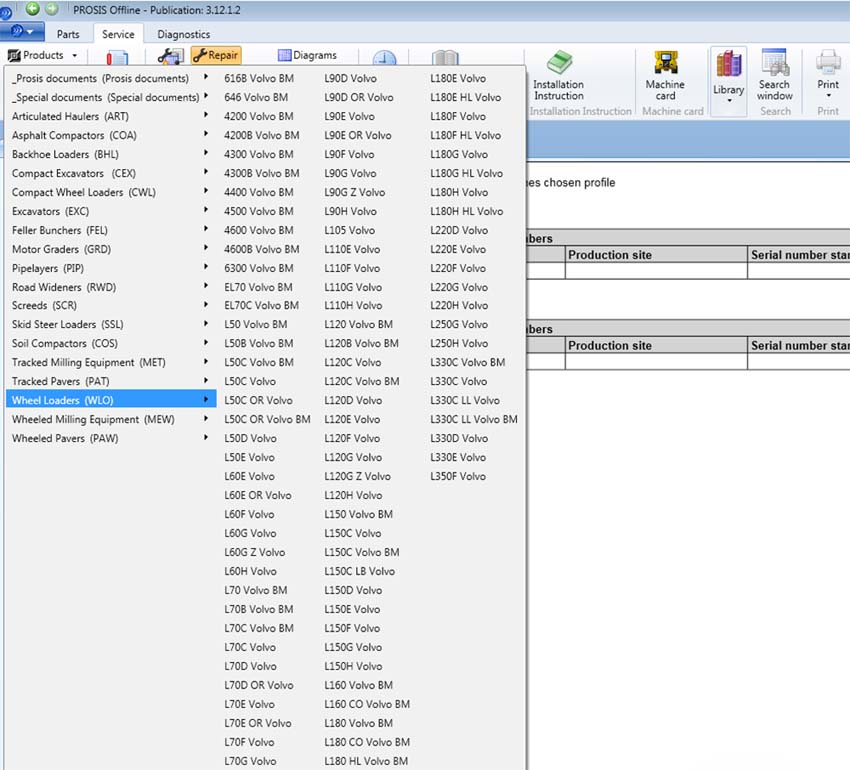Select L110H Volvo model

tap(353, 305)
